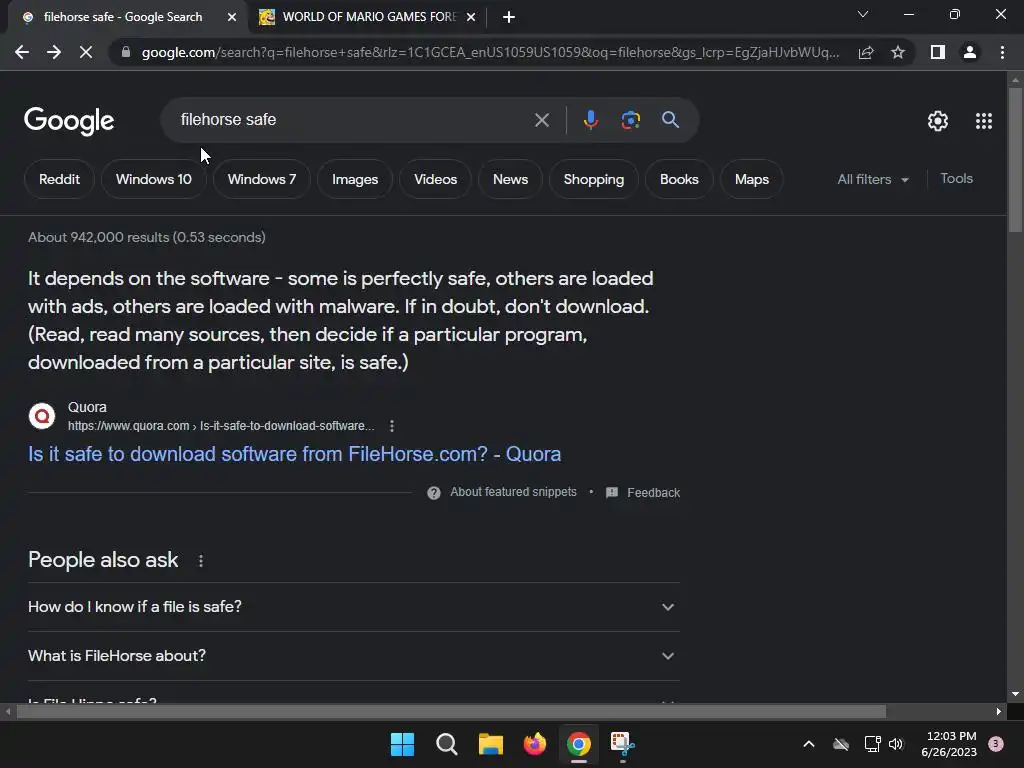Show hidden system tray icons

808,744
